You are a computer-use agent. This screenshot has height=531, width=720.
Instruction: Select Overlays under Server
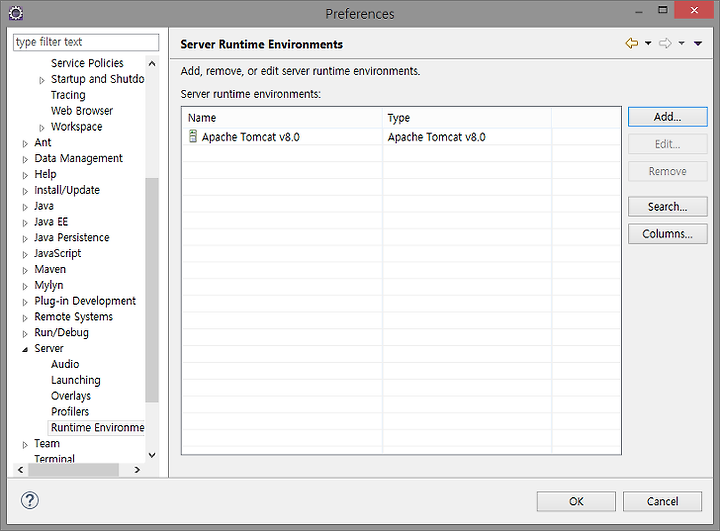click(x=71, y=395)
